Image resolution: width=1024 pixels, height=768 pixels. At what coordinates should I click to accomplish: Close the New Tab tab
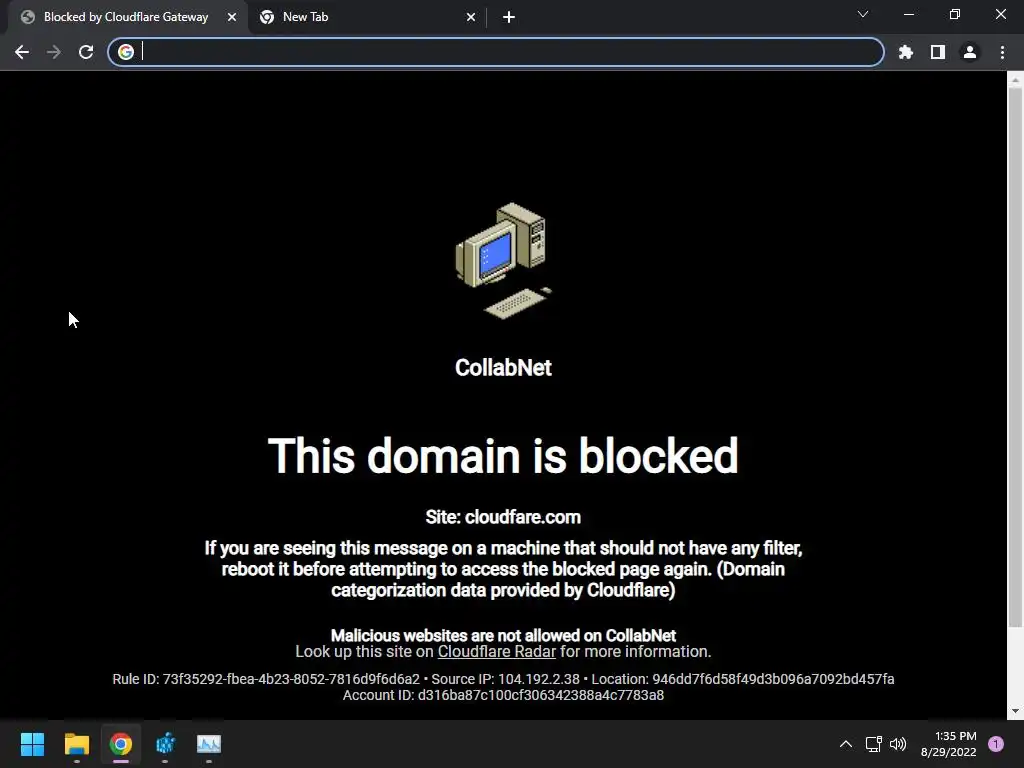click(471, 18)
